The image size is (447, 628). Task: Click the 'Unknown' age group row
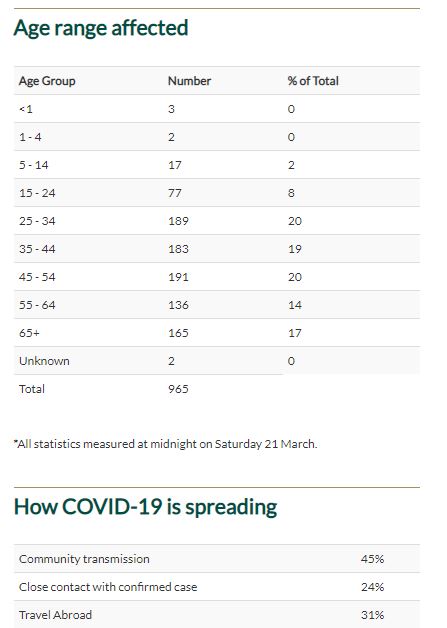coord(217,361)
